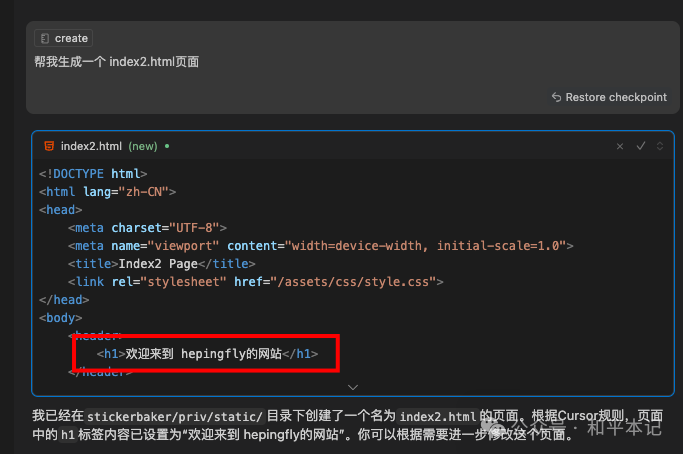Toggle code block size with up-down chevrons
This screenshot has width=683, height=454.
coord(660,146)
